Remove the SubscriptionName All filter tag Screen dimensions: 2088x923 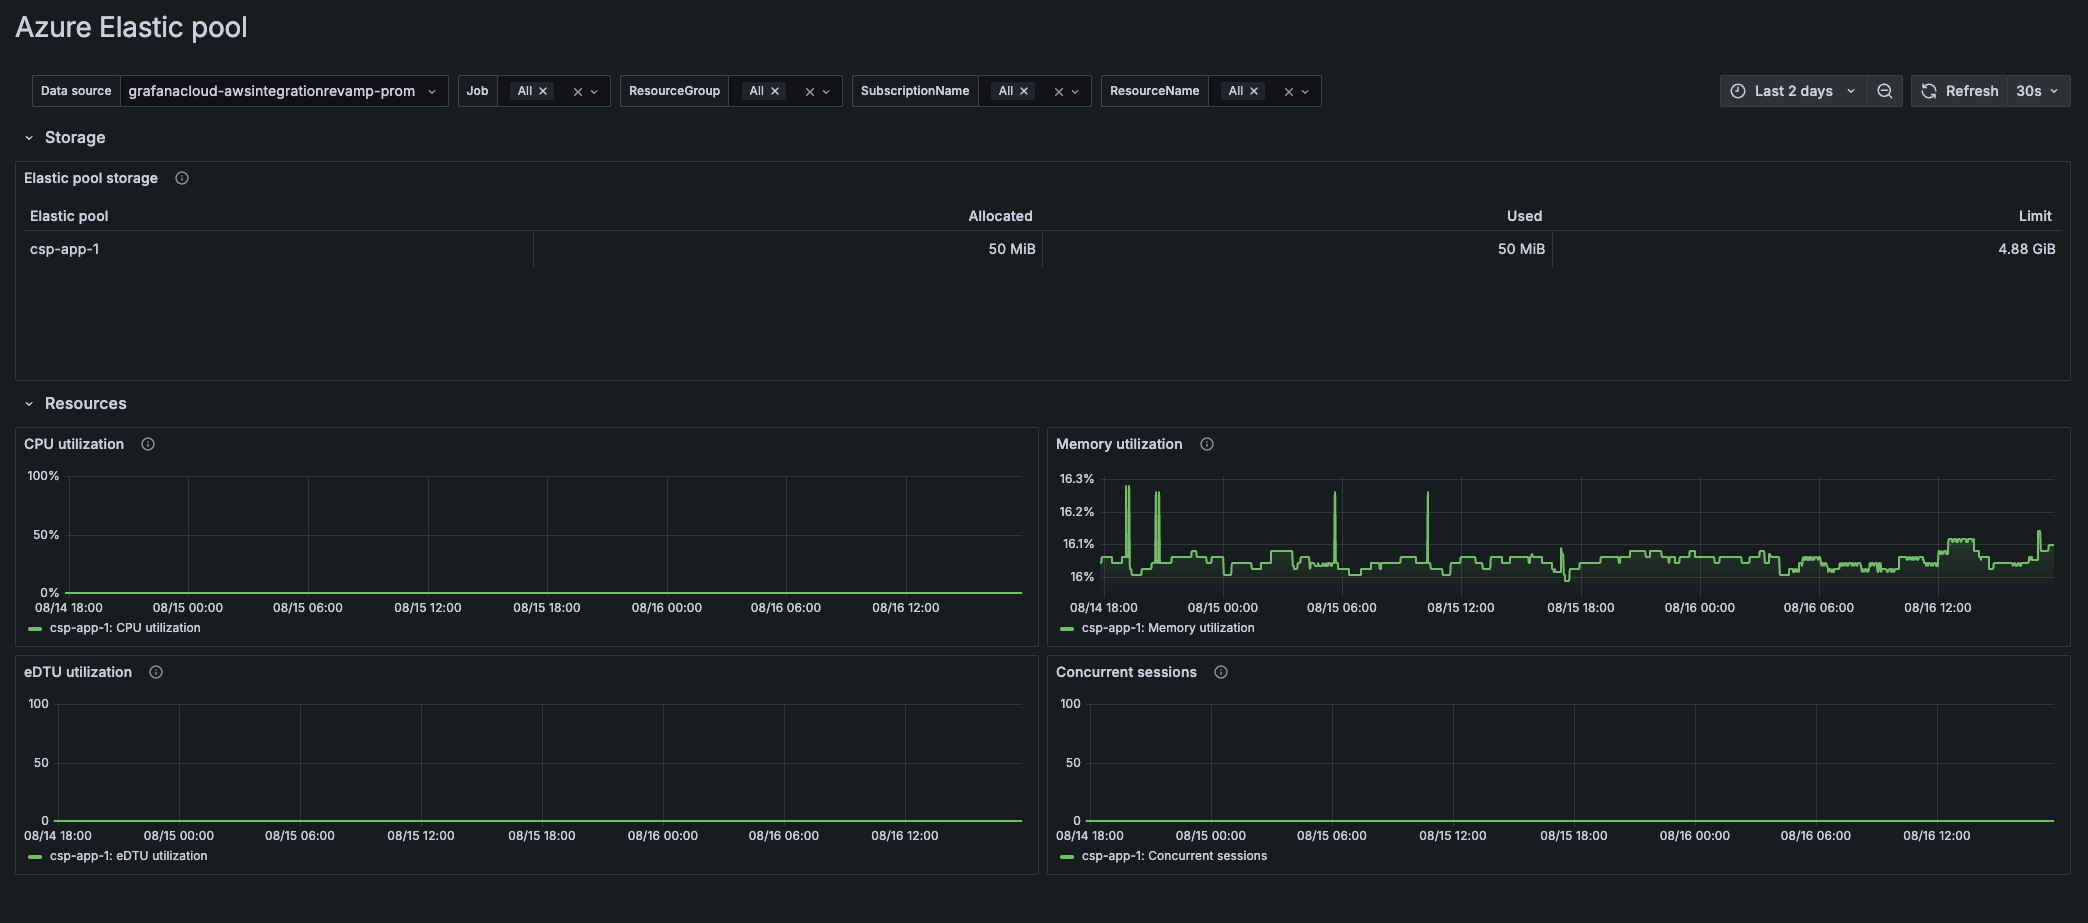(1024, 90)
